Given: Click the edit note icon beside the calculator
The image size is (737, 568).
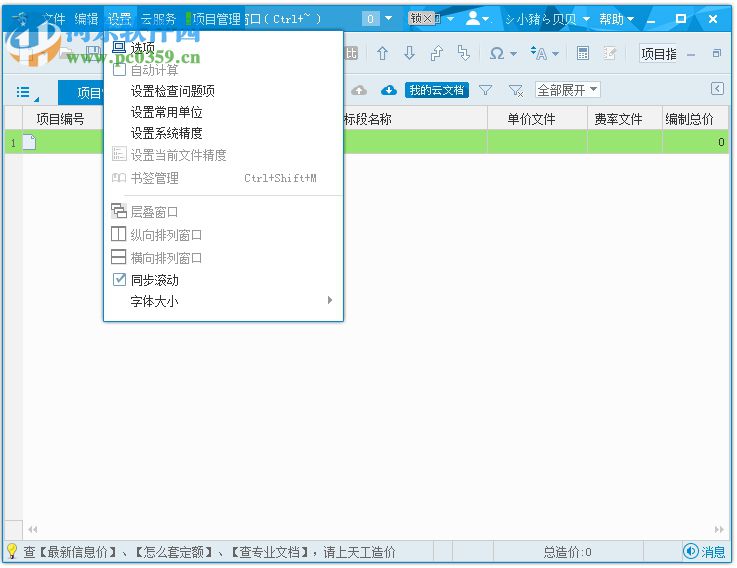Looking at the screenshot, I should [x=610, y=54].
